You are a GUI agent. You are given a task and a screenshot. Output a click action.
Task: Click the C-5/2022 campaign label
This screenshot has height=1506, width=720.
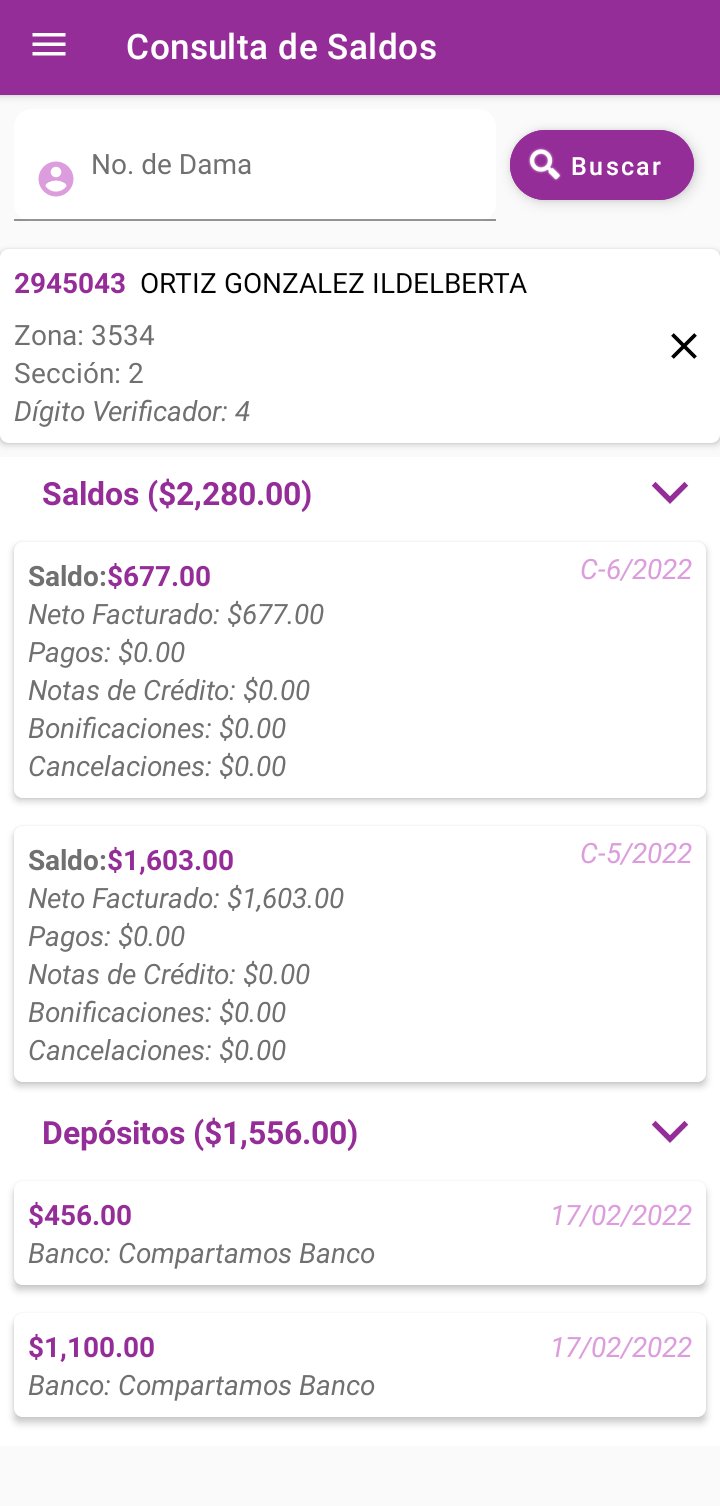click(636, 853)
